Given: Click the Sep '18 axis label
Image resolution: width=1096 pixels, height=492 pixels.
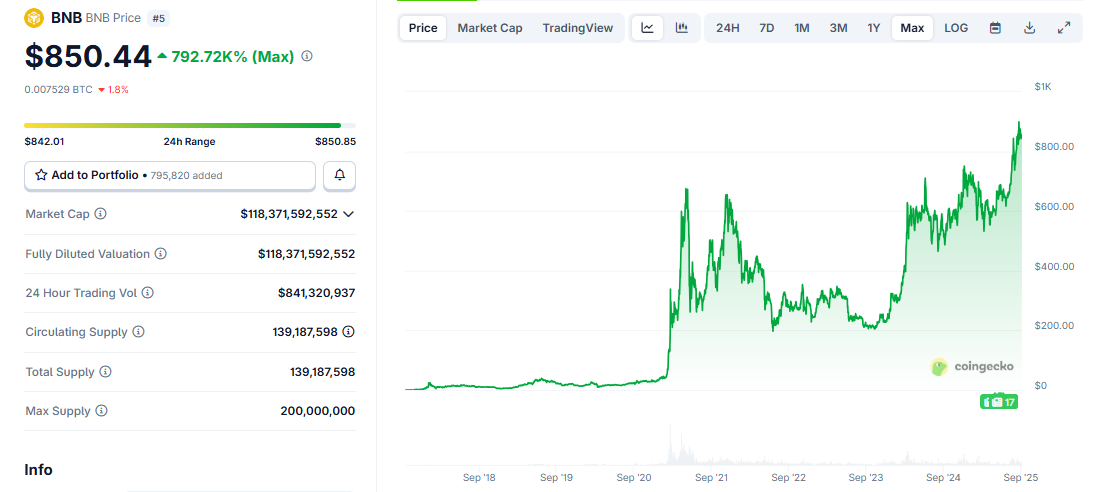Looking at the screenshot, I should [x=480, y=478].
